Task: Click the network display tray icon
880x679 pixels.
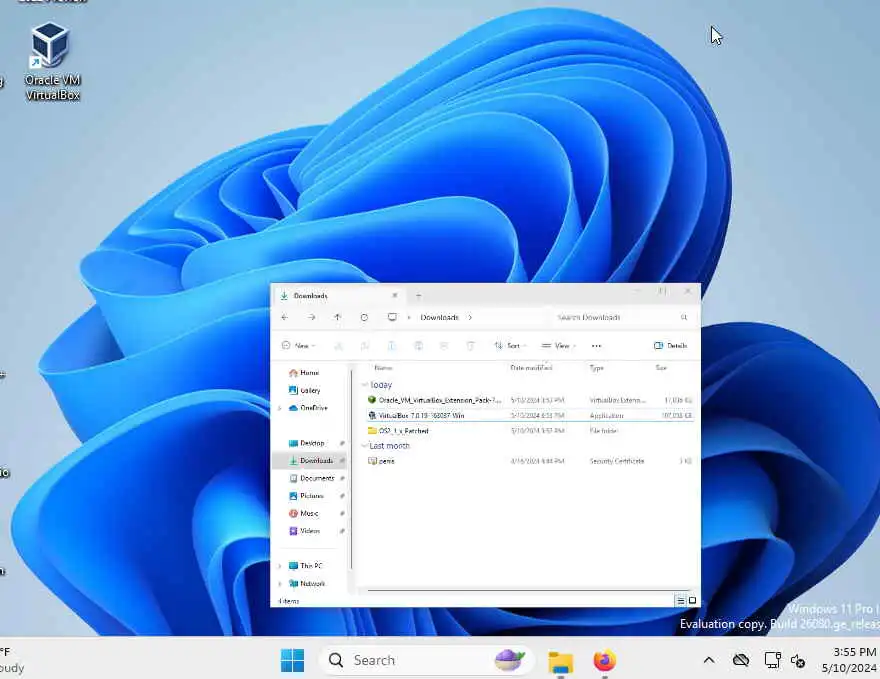Action: point(772,660)
